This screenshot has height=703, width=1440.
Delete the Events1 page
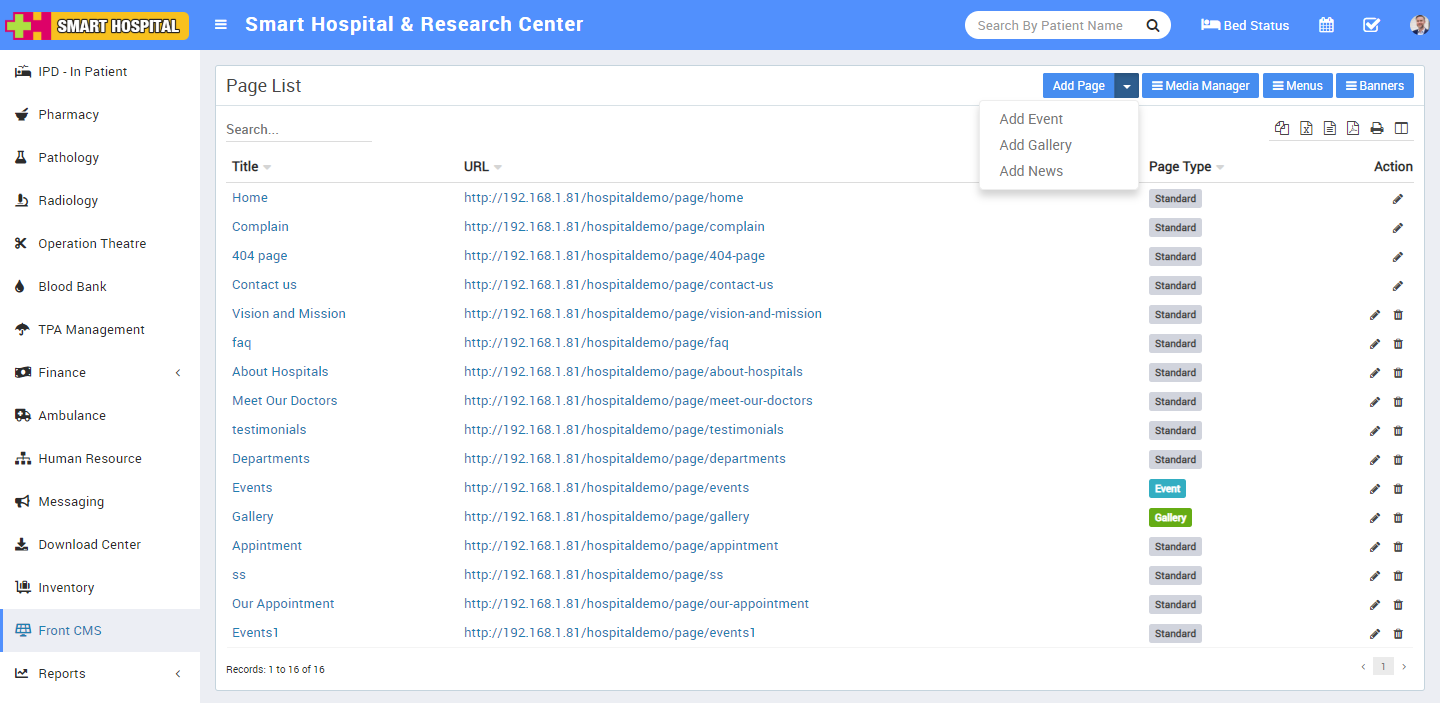point(1398,634)
